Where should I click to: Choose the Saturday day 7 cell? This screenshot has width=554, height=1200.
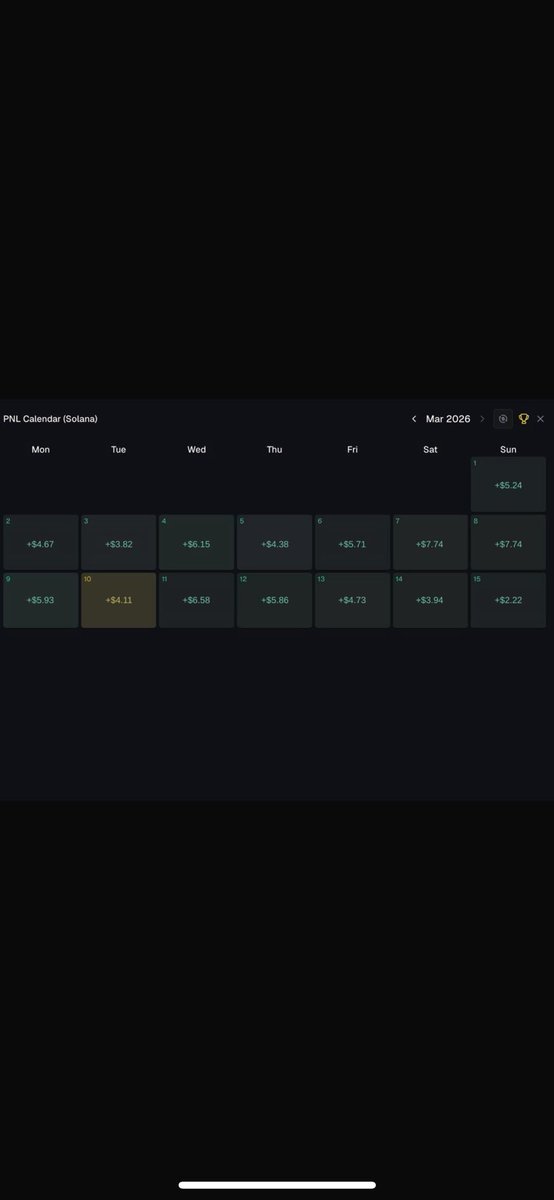[430, 543]
